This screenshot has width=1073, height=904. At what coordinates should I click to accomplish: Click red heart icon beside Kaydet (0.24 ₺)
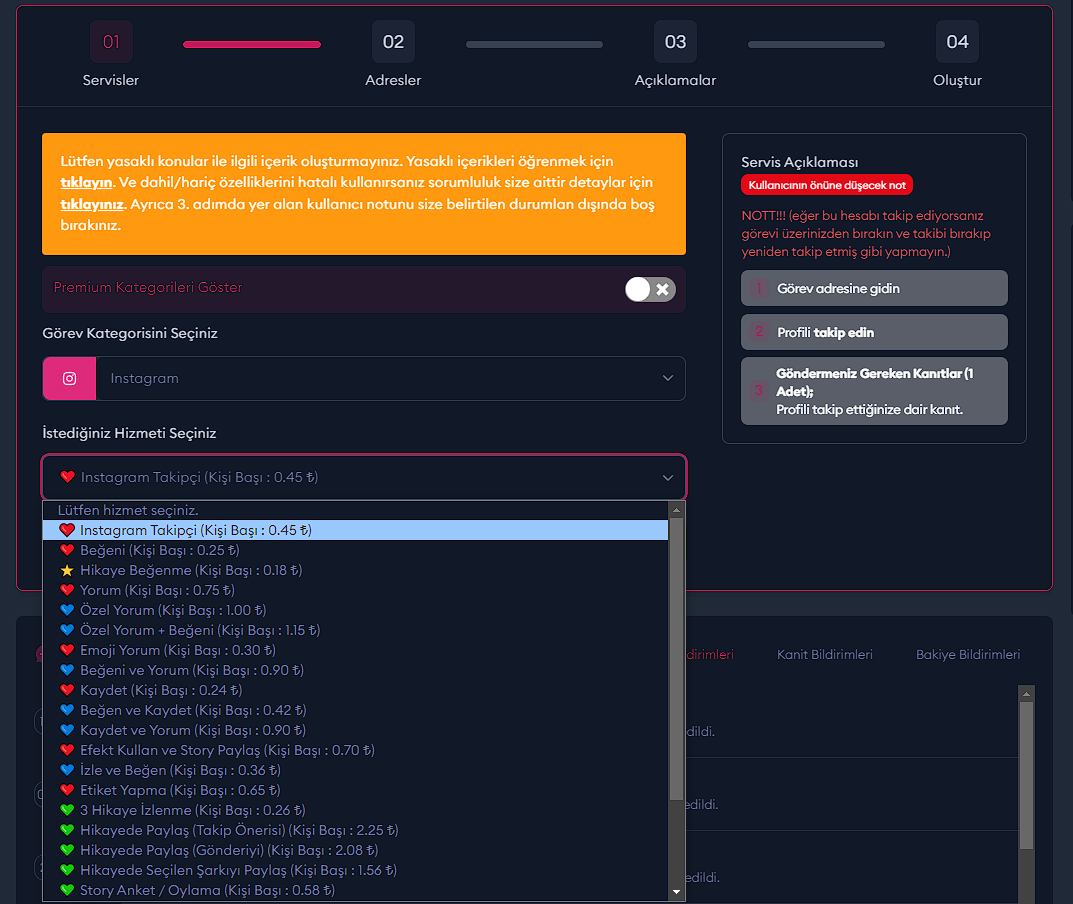67,690
